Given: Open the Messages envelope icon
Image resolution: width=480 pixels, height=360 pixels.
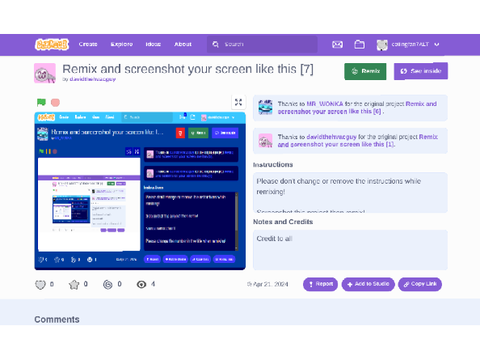Looking at the screenshot, I should coord(337,44).
